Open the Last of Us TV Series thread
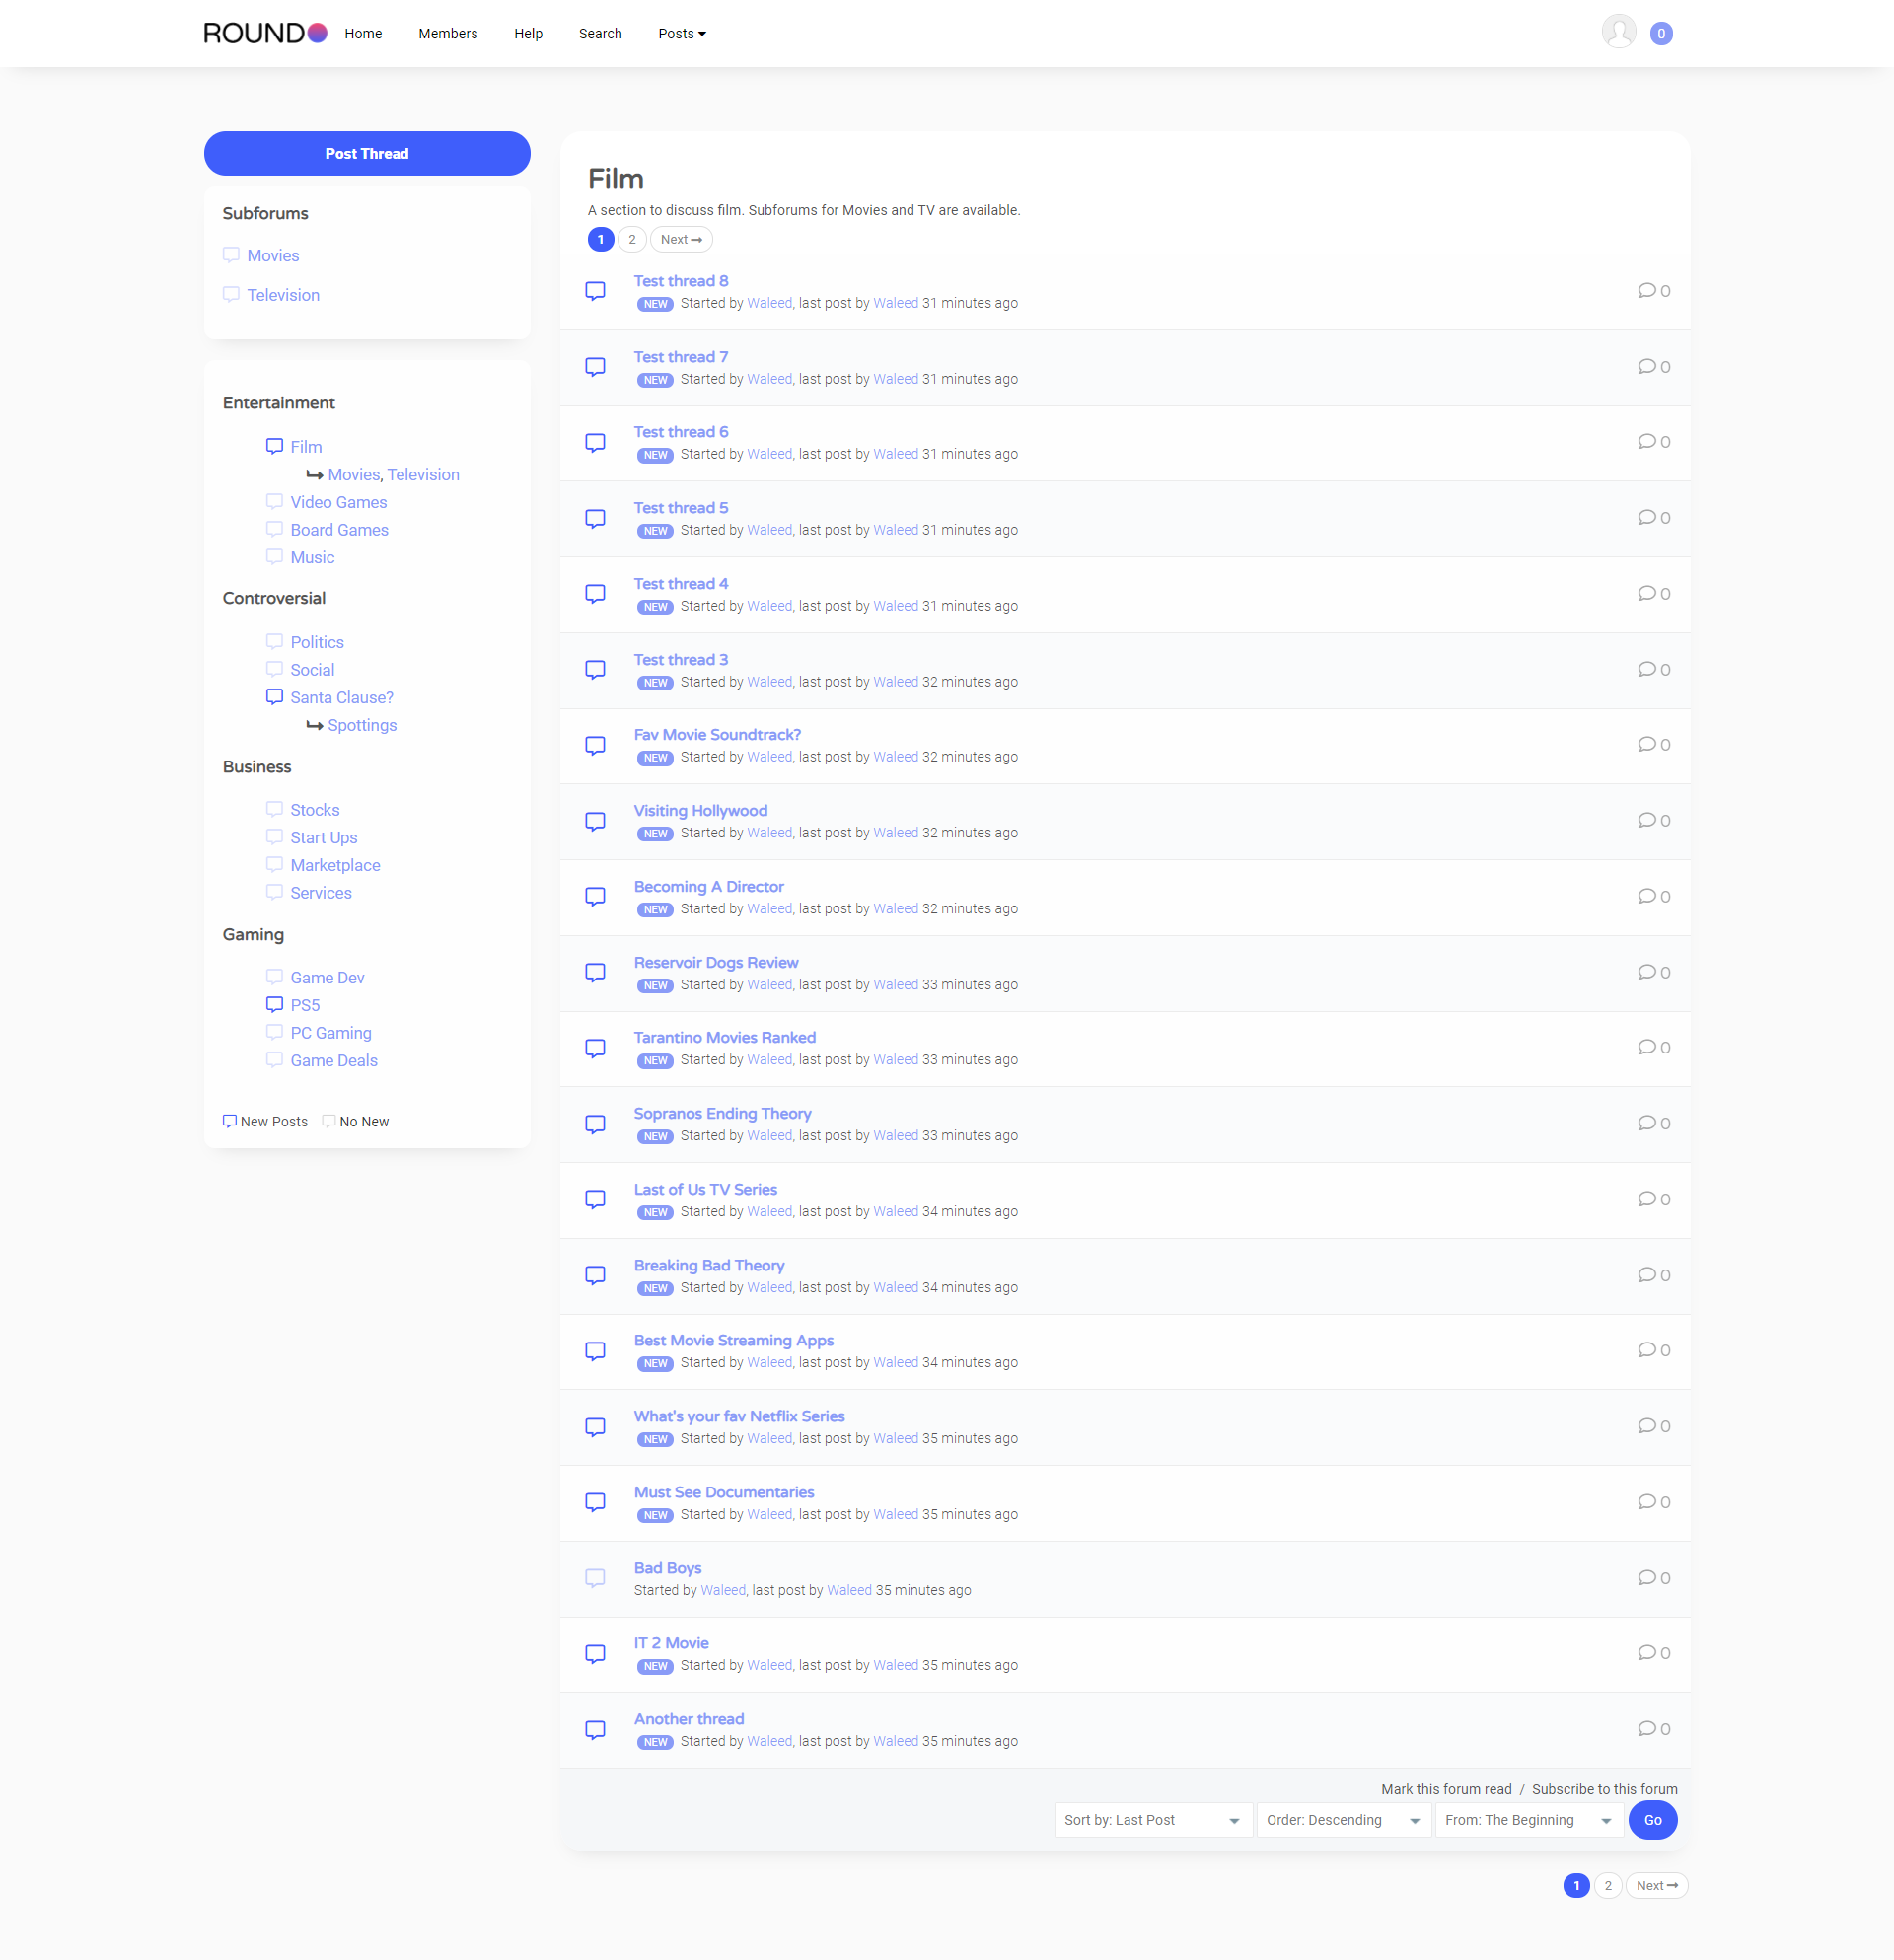This screenshot has width=1894, height=1960. tap(705, 1189)
